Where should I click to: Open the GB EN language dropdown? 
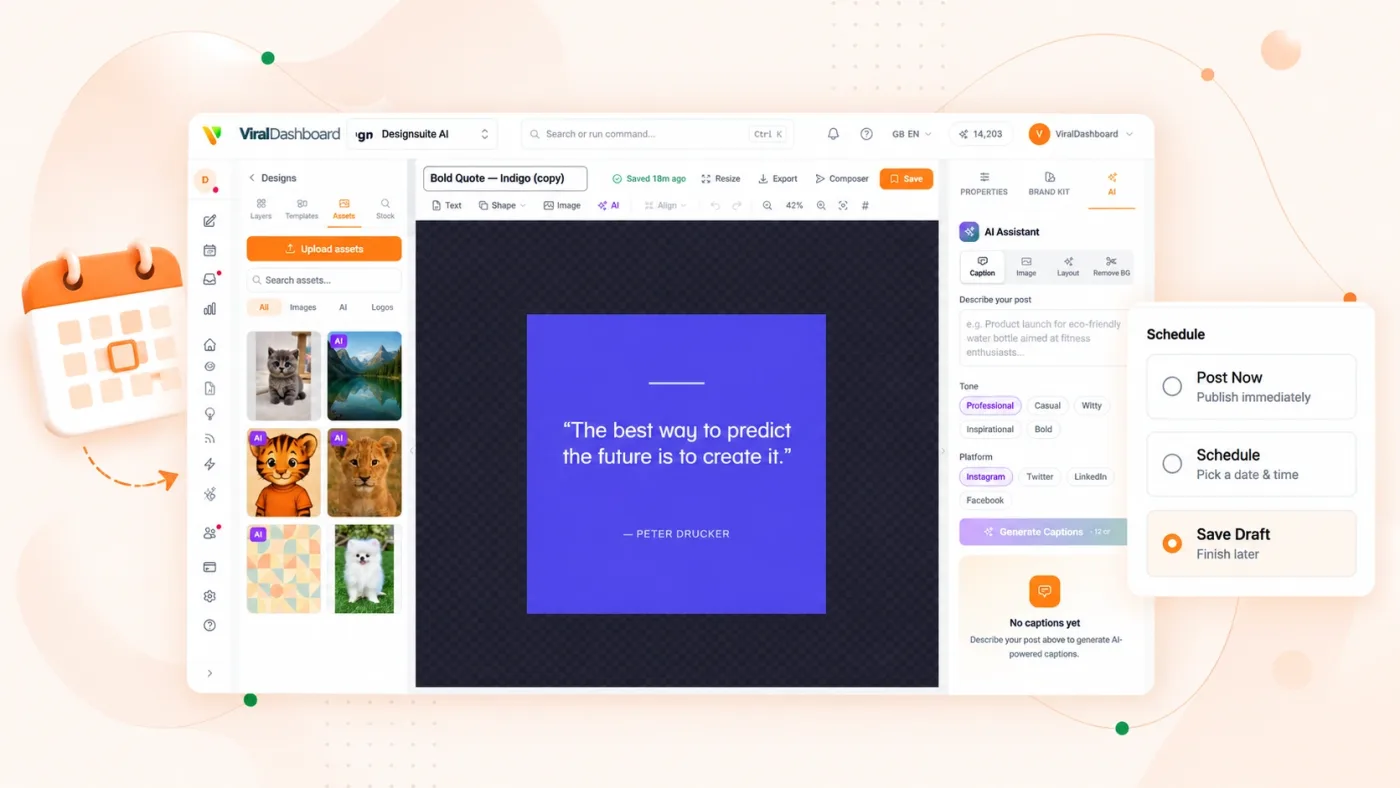(x=911, y=134)
